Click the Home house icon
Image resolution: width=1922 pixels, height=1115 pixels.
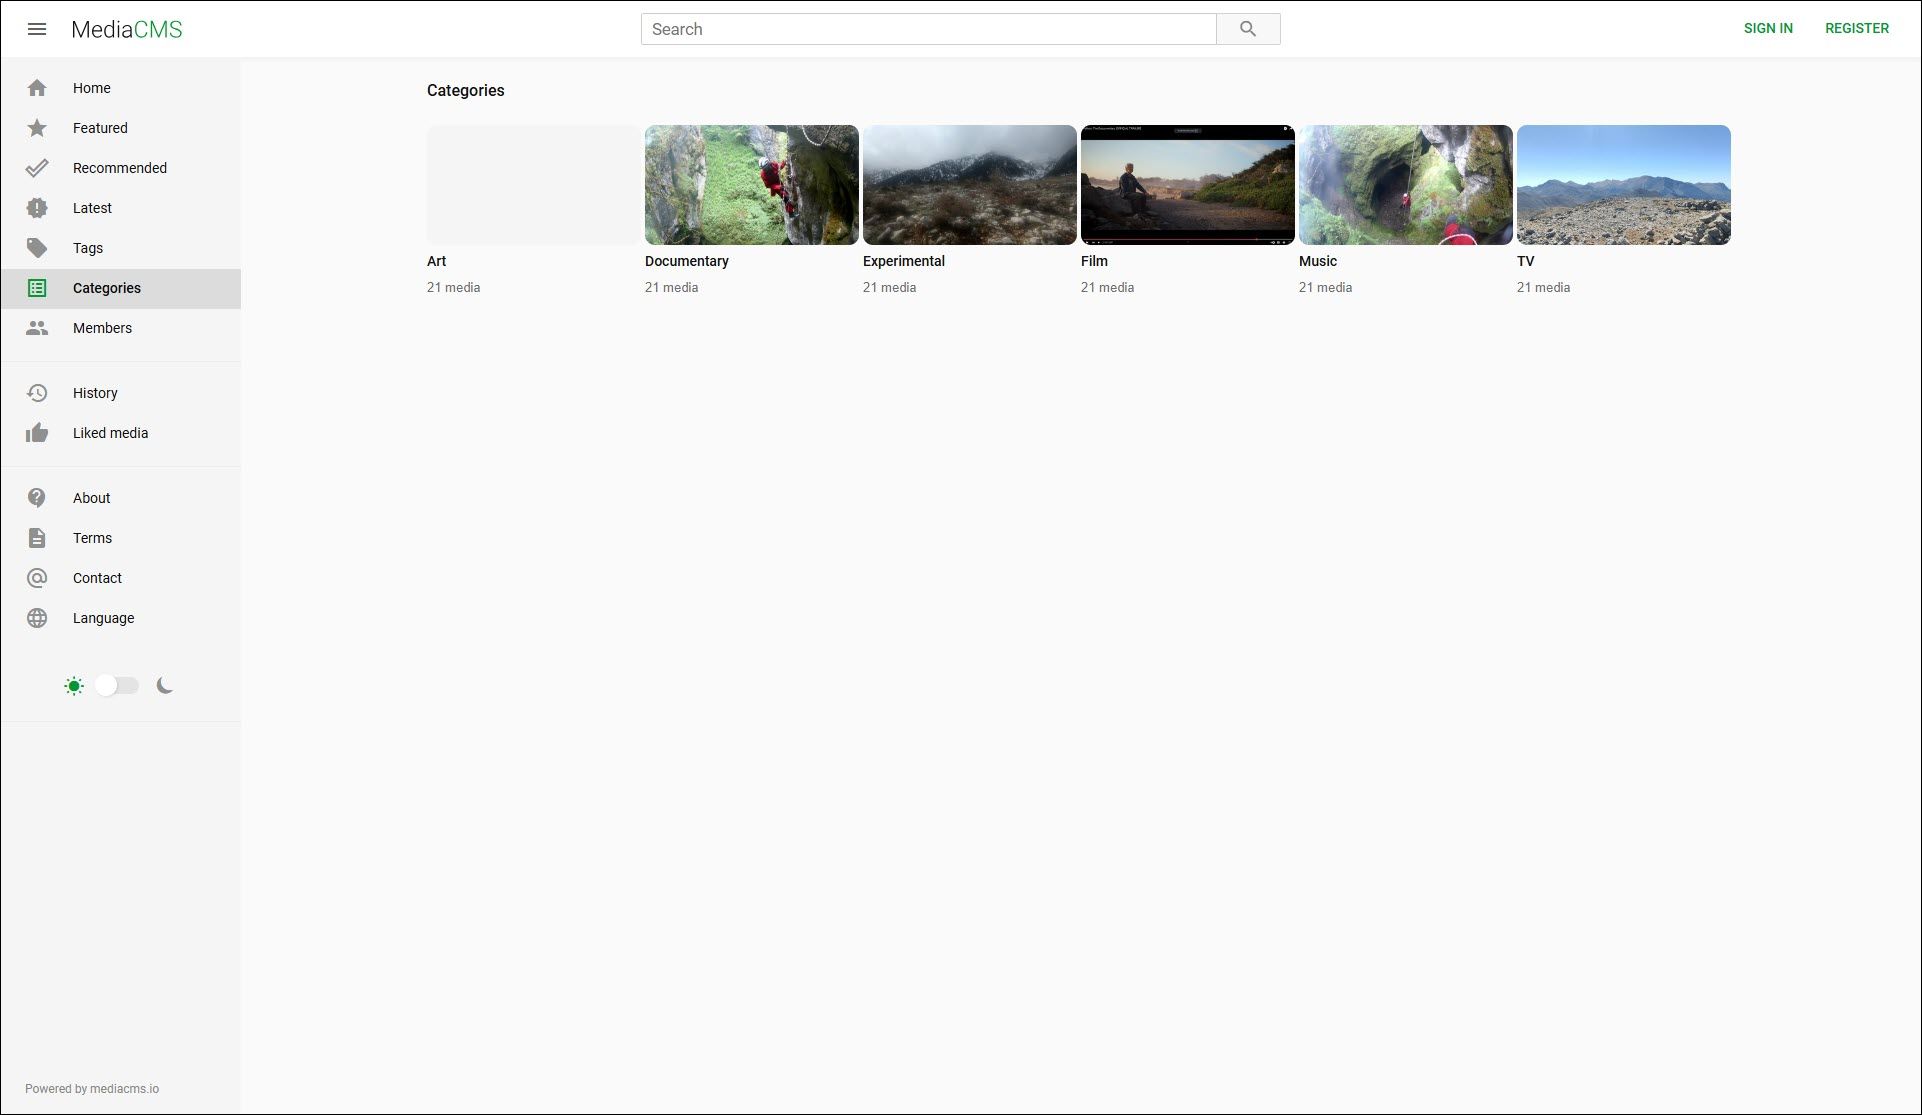click(37, 88)
